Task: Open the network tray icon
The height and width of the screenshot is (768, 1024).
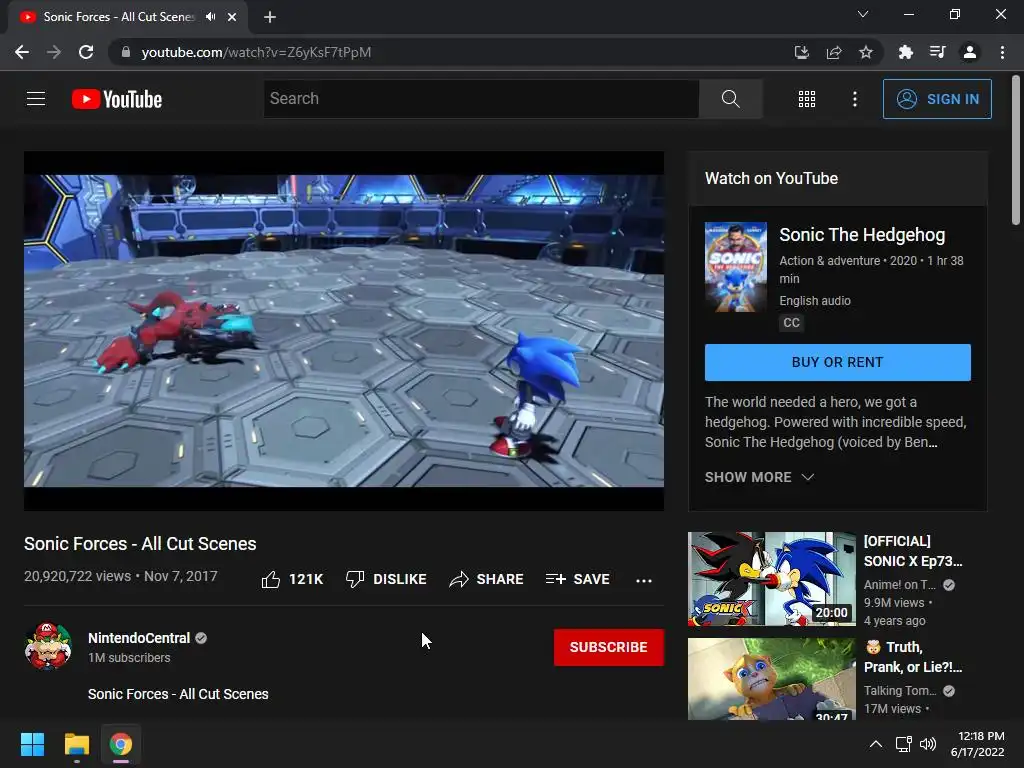Action: [x=904, y=744]
